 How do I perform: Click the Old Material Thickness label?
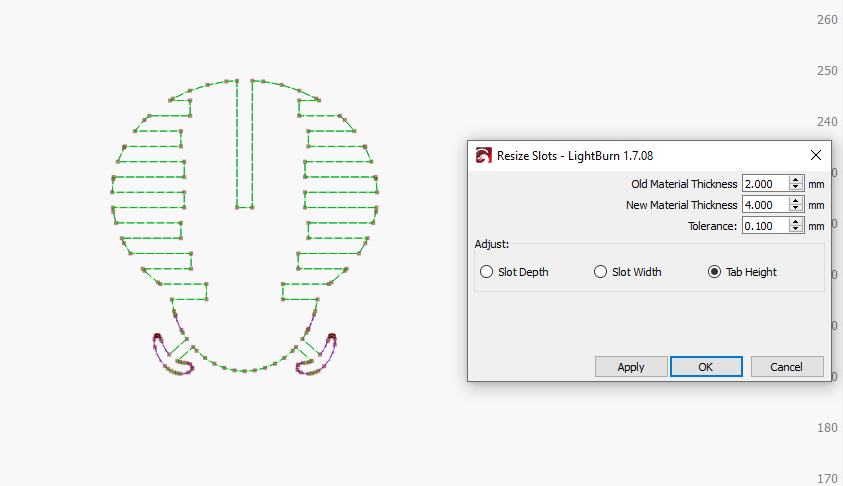(x=684, y=184)
